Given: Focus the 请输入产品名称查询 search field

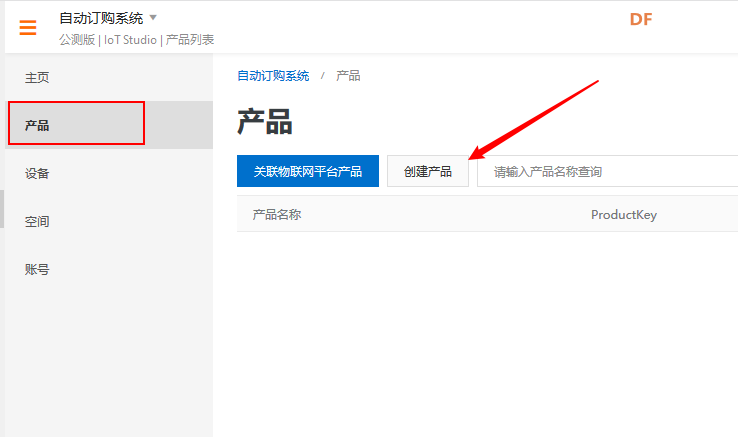Looking at the screenshot, I should coord(608,171).
